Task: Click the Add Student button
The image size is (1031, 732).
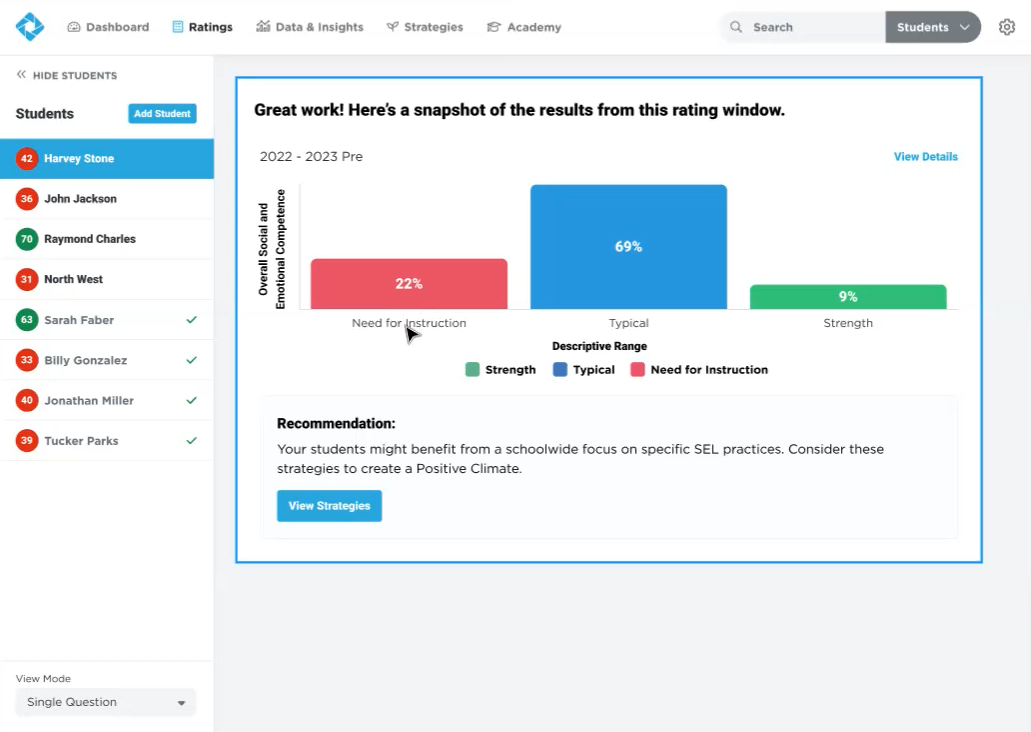Action: click(162, 114)
